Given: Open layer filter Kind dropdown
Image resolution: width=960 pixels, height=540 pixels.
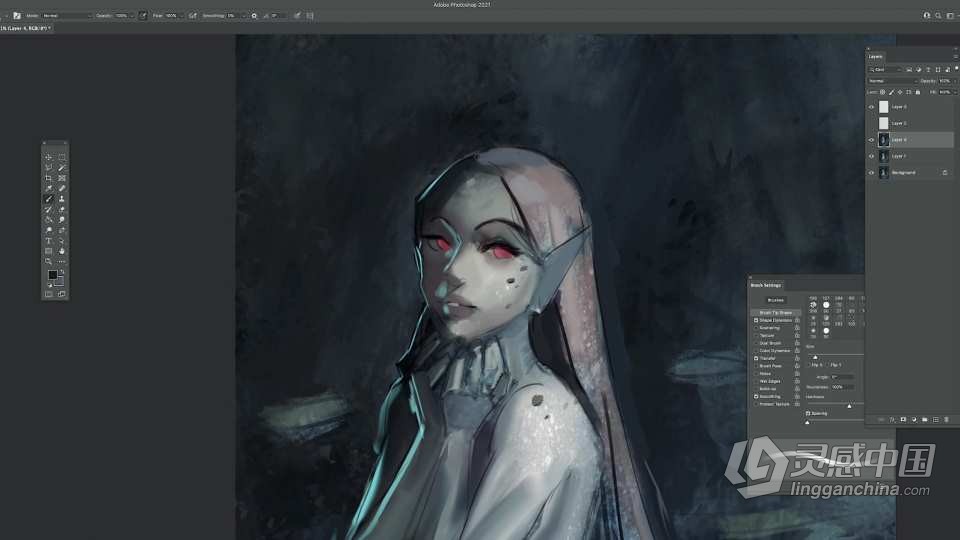Looking at the screenshot, I should (x=885, y=70).
